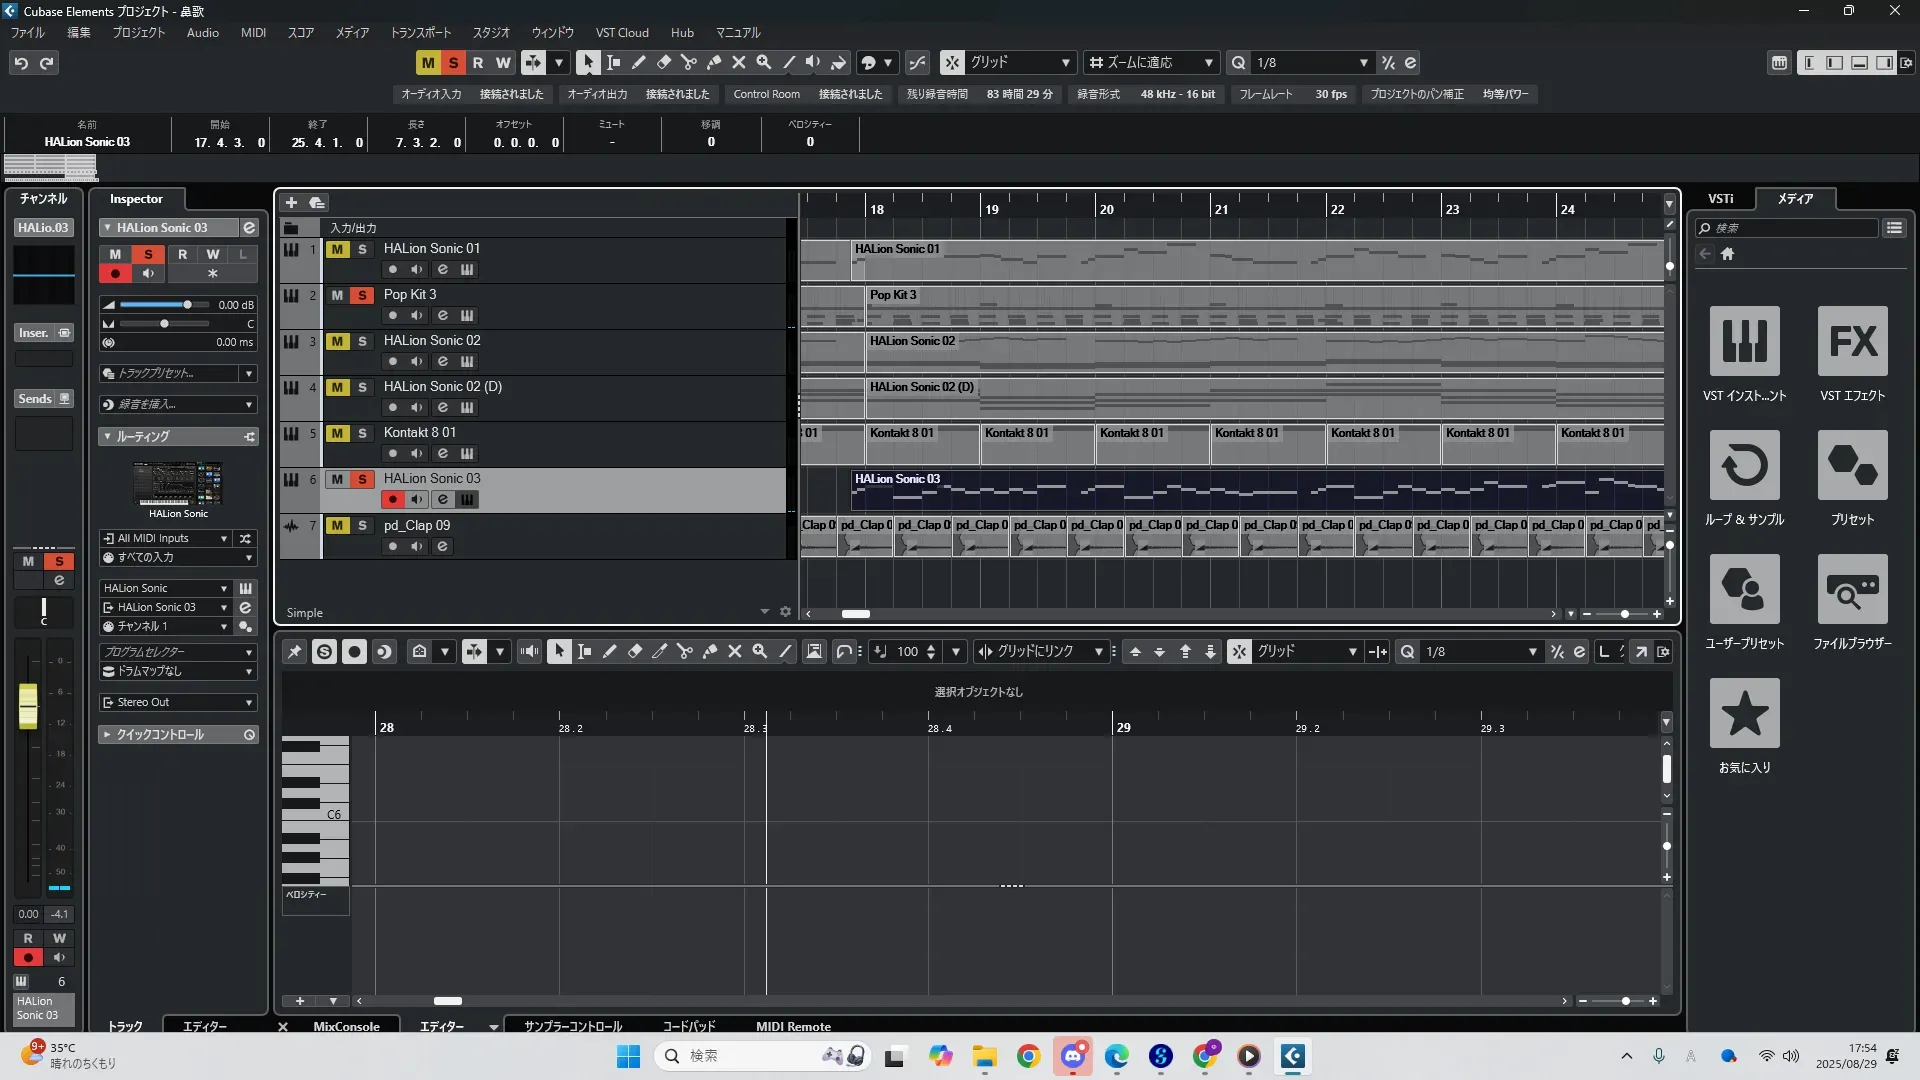Open VST Effects (FX) tile
This screenshot has width=1920, height=1080.
pyautogui.click(x=1852, y=342)
